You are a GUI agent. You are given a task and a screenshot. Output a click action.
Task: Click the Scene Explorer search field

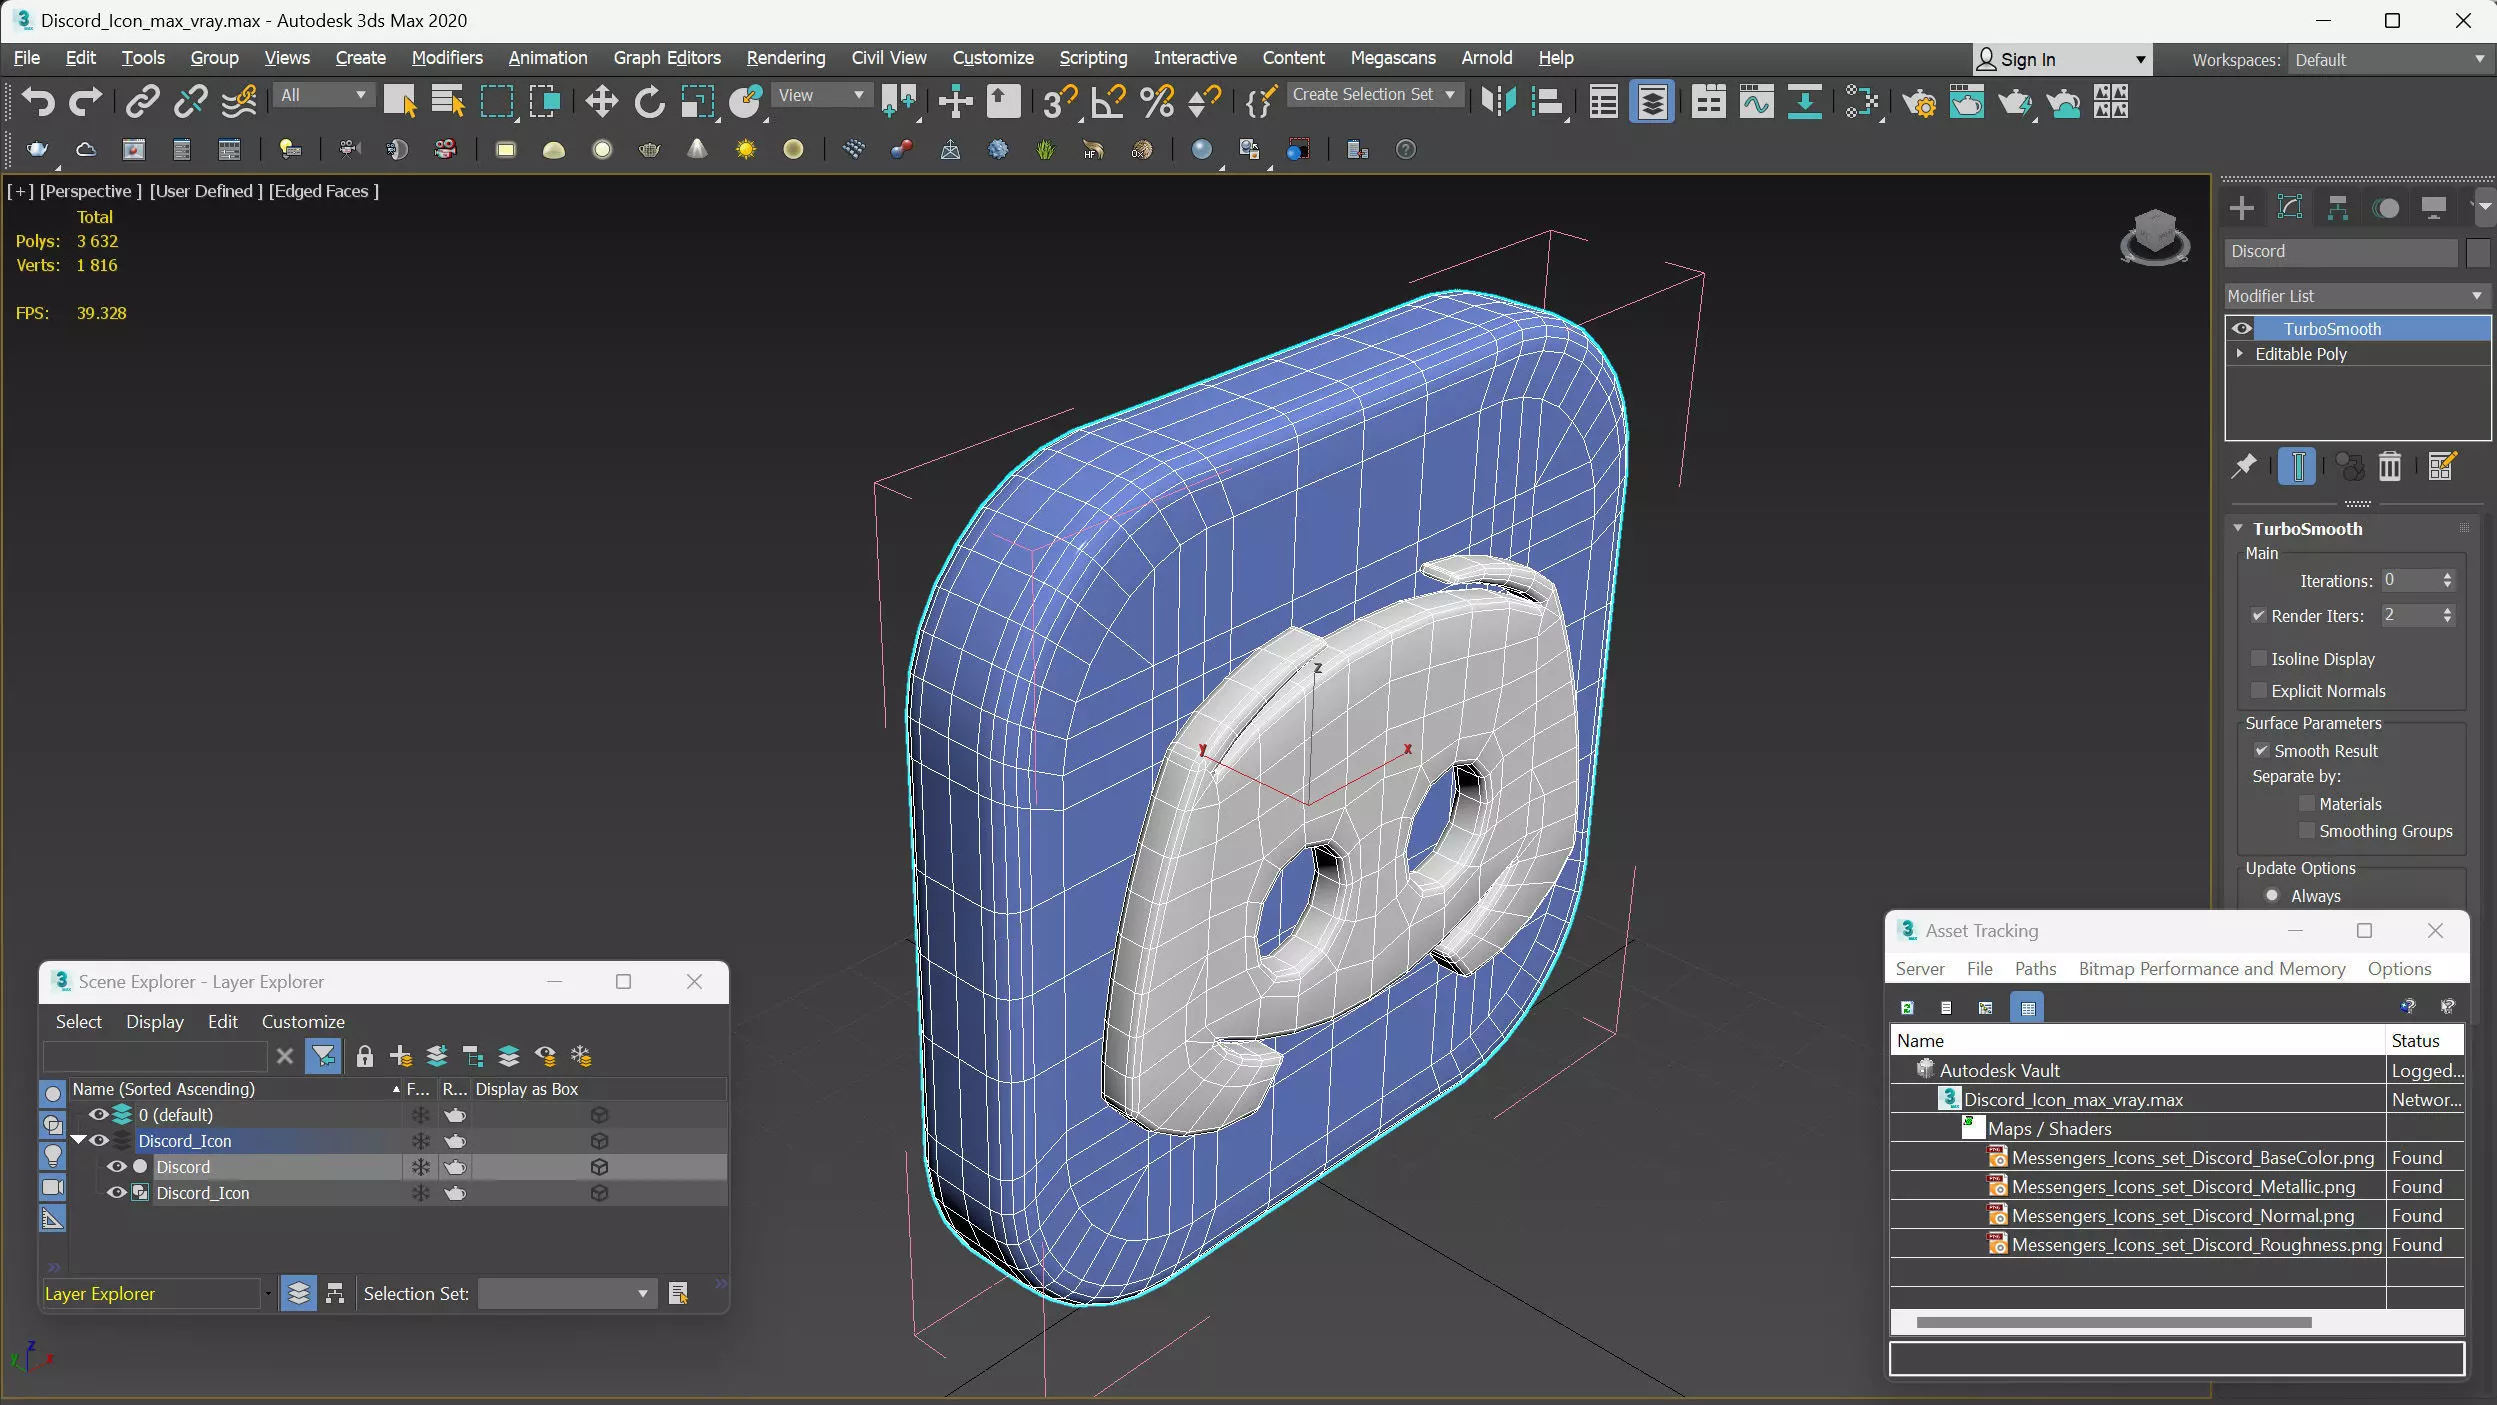click(x=155, y=1056)
